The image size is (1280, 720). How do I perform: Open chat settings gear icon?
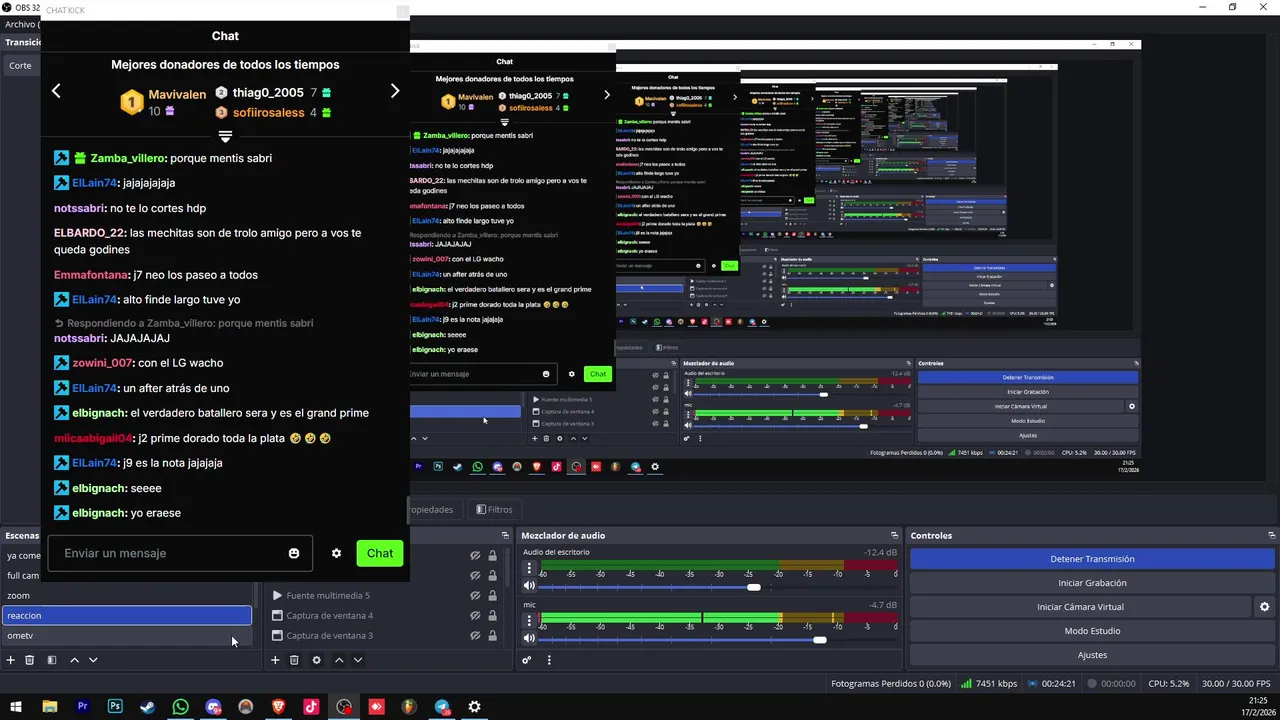pyautogui.click(x=337, y=553)
